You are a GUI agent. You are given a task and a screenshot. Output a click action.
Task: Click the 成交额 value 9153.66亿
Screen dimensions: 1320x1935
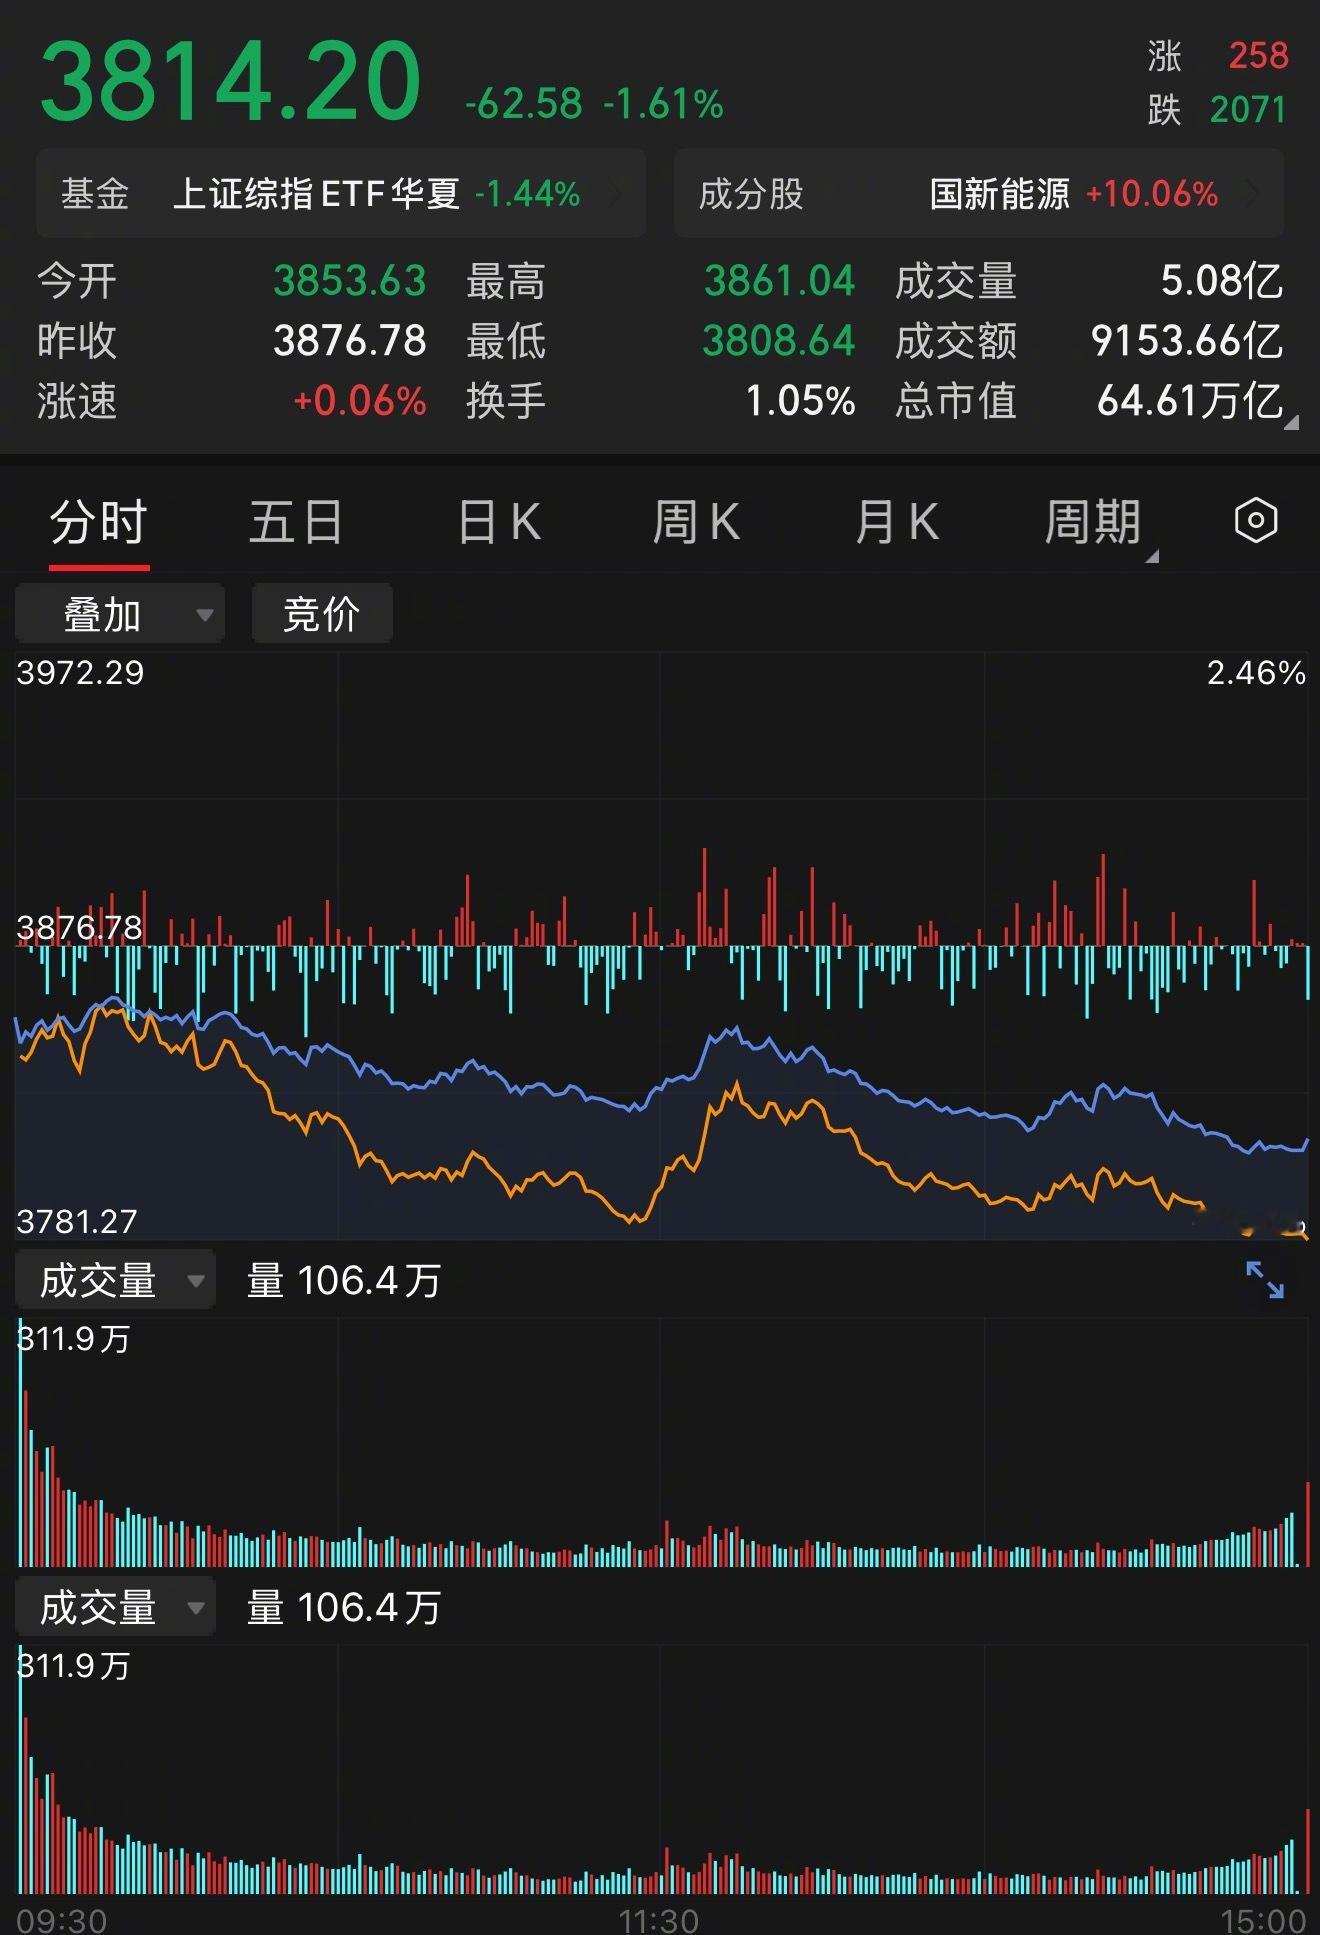1187,341
